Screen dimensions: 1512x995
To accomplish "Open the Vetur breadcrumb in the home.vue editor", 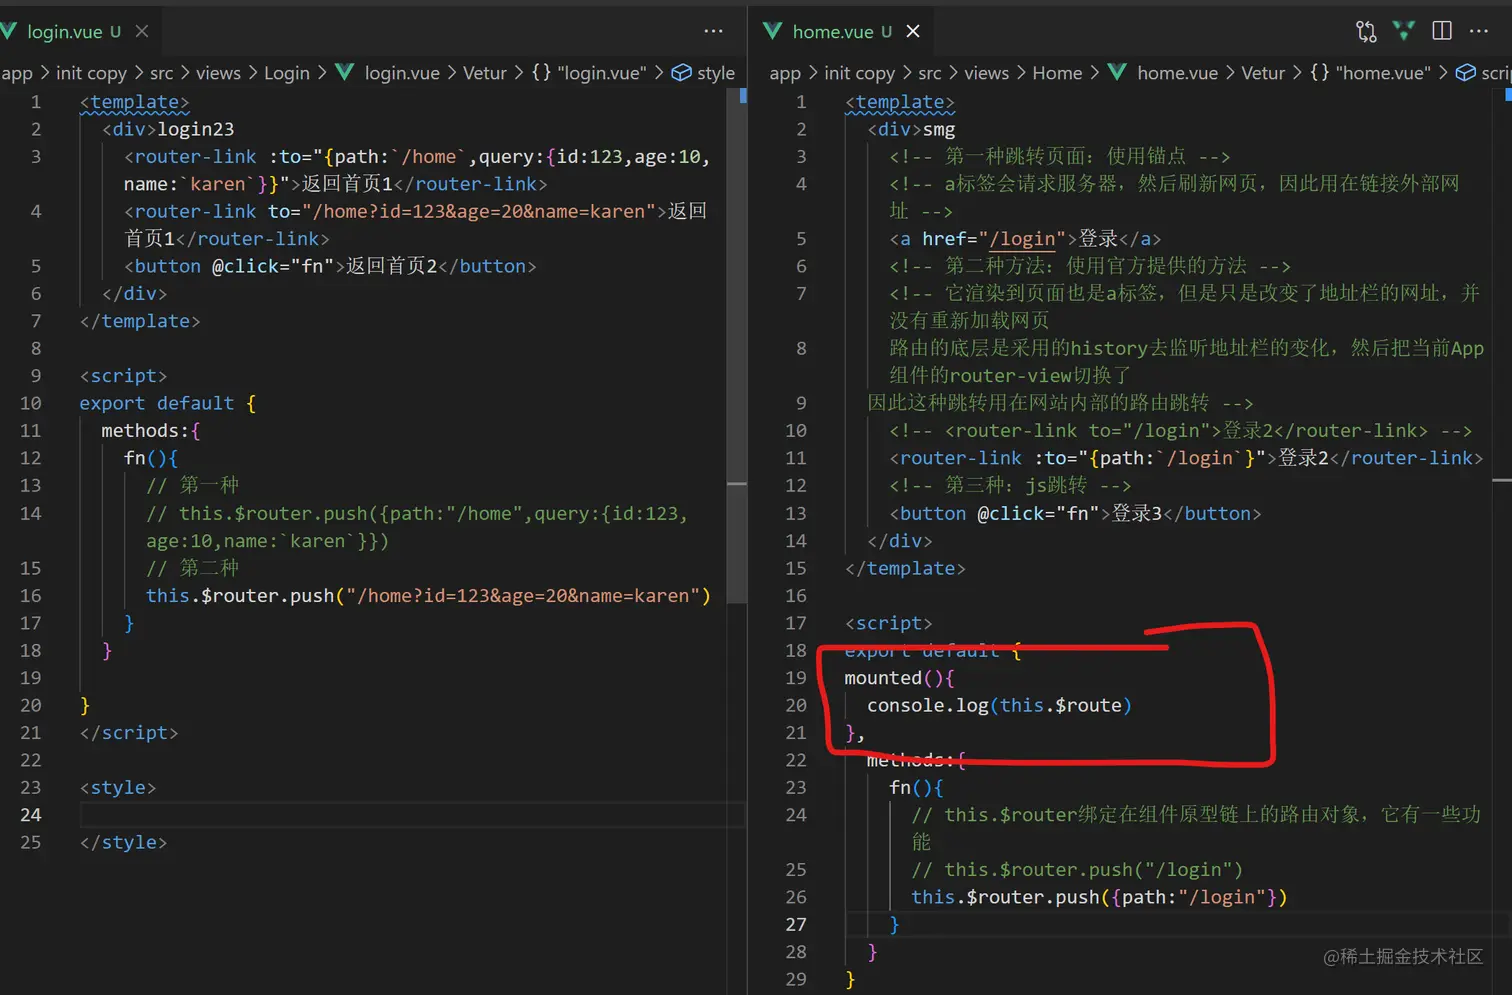I will 1263,73.
